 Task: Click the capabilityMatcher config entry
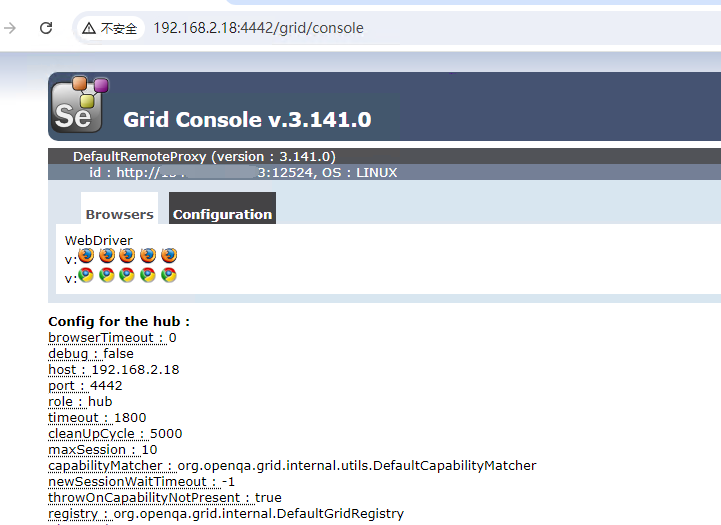pyautogui.click(x=292, y=466)
